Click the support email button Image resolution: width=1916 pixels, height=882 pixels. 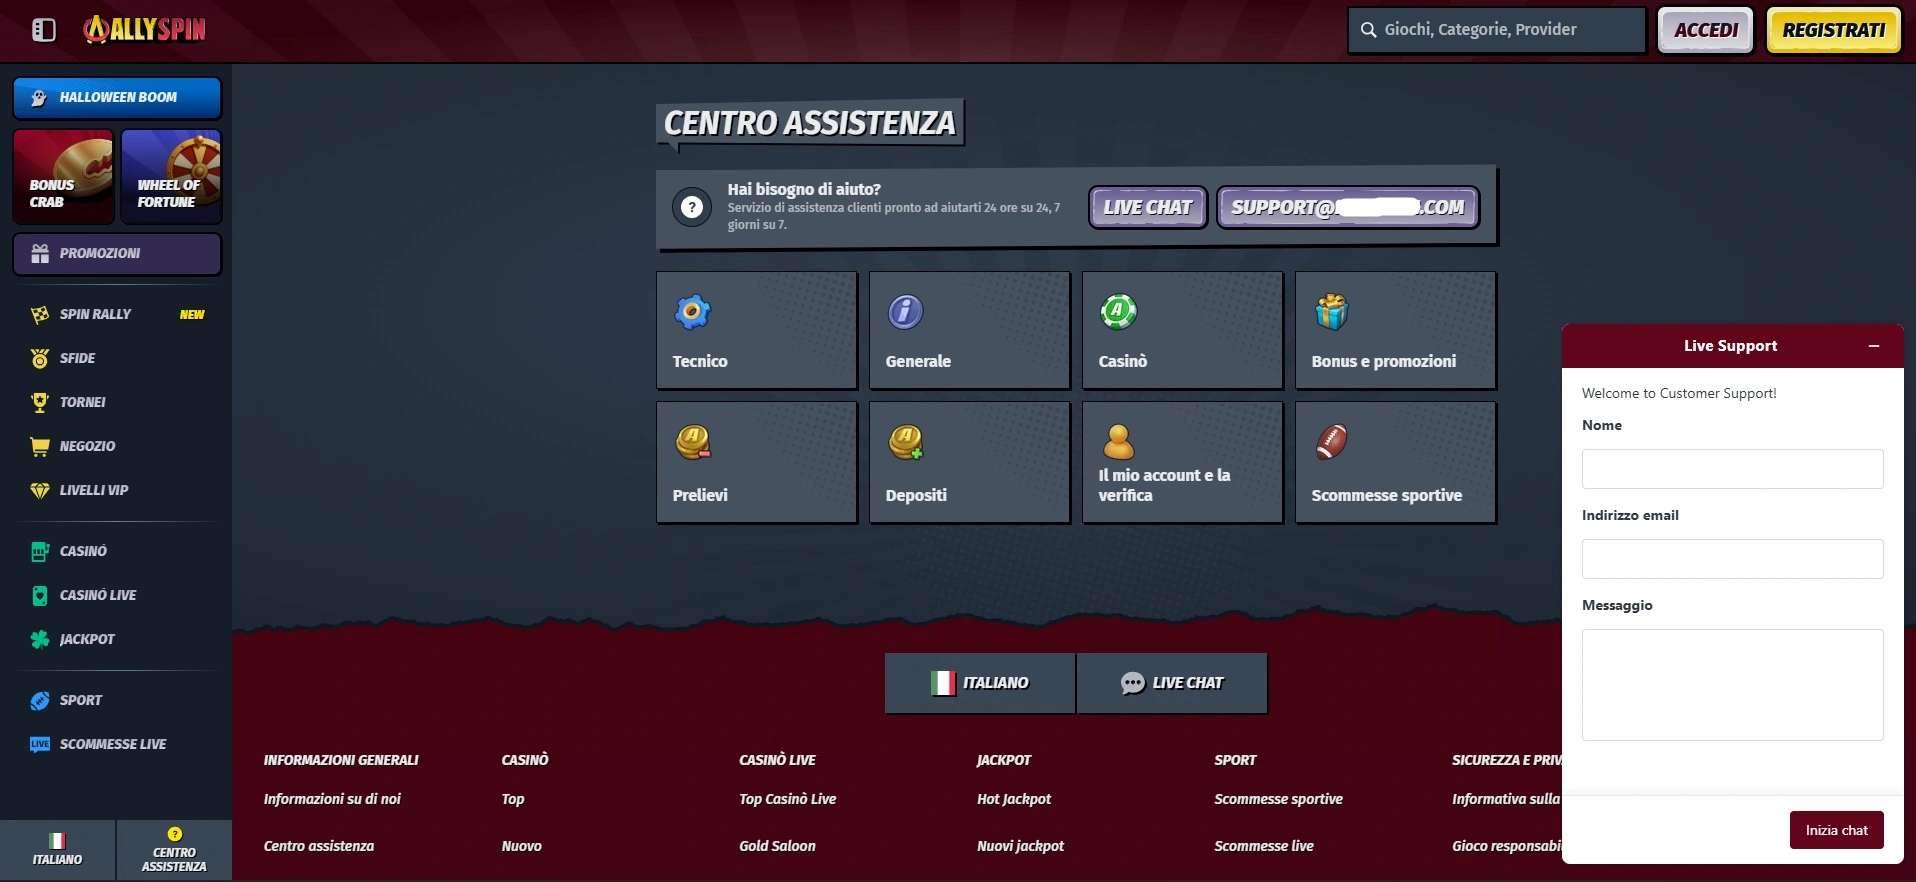[x=1348, y=207]
